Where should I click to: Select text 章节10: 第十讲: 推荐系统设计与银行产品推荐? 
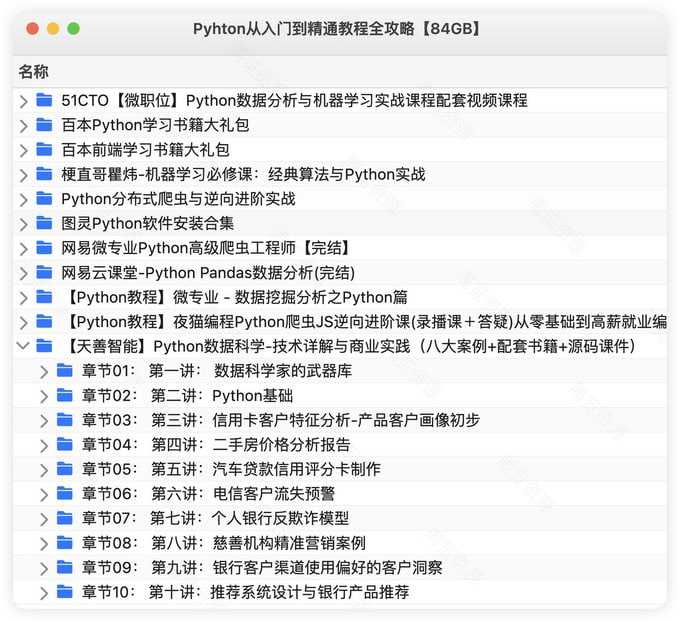(245, 592)
